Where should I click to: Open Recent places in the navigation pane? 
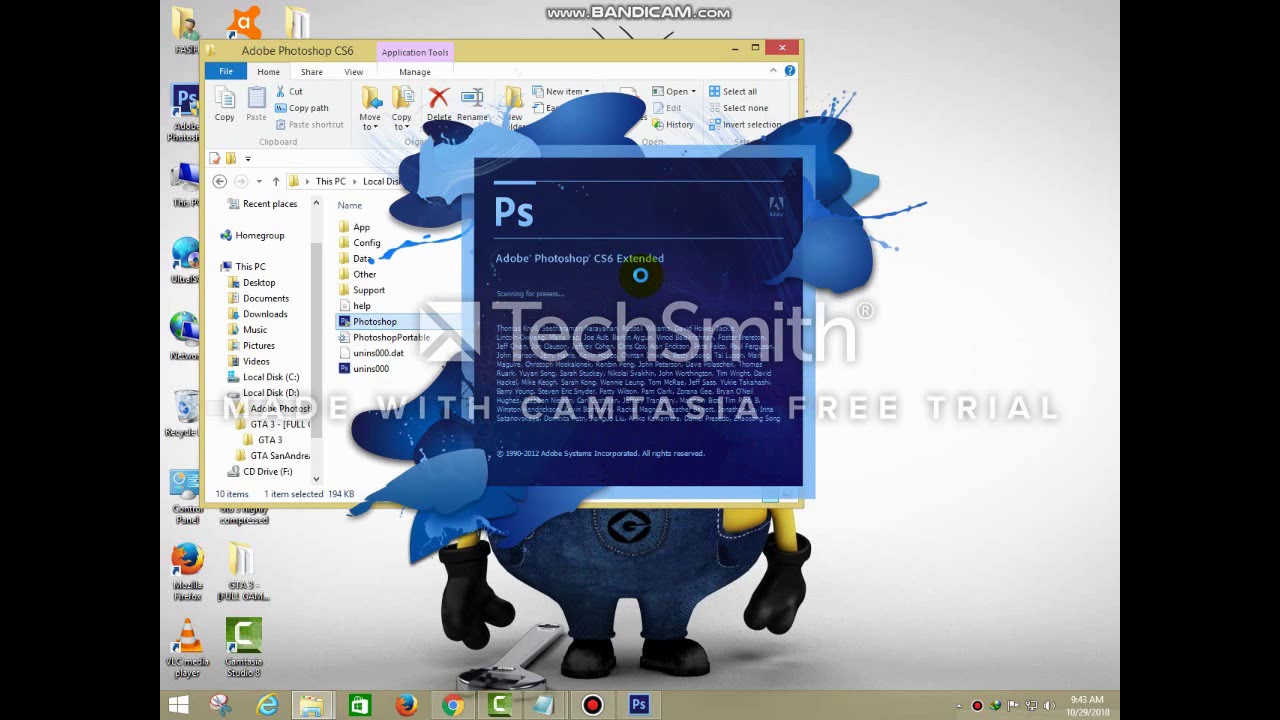(x=262, y=204)
